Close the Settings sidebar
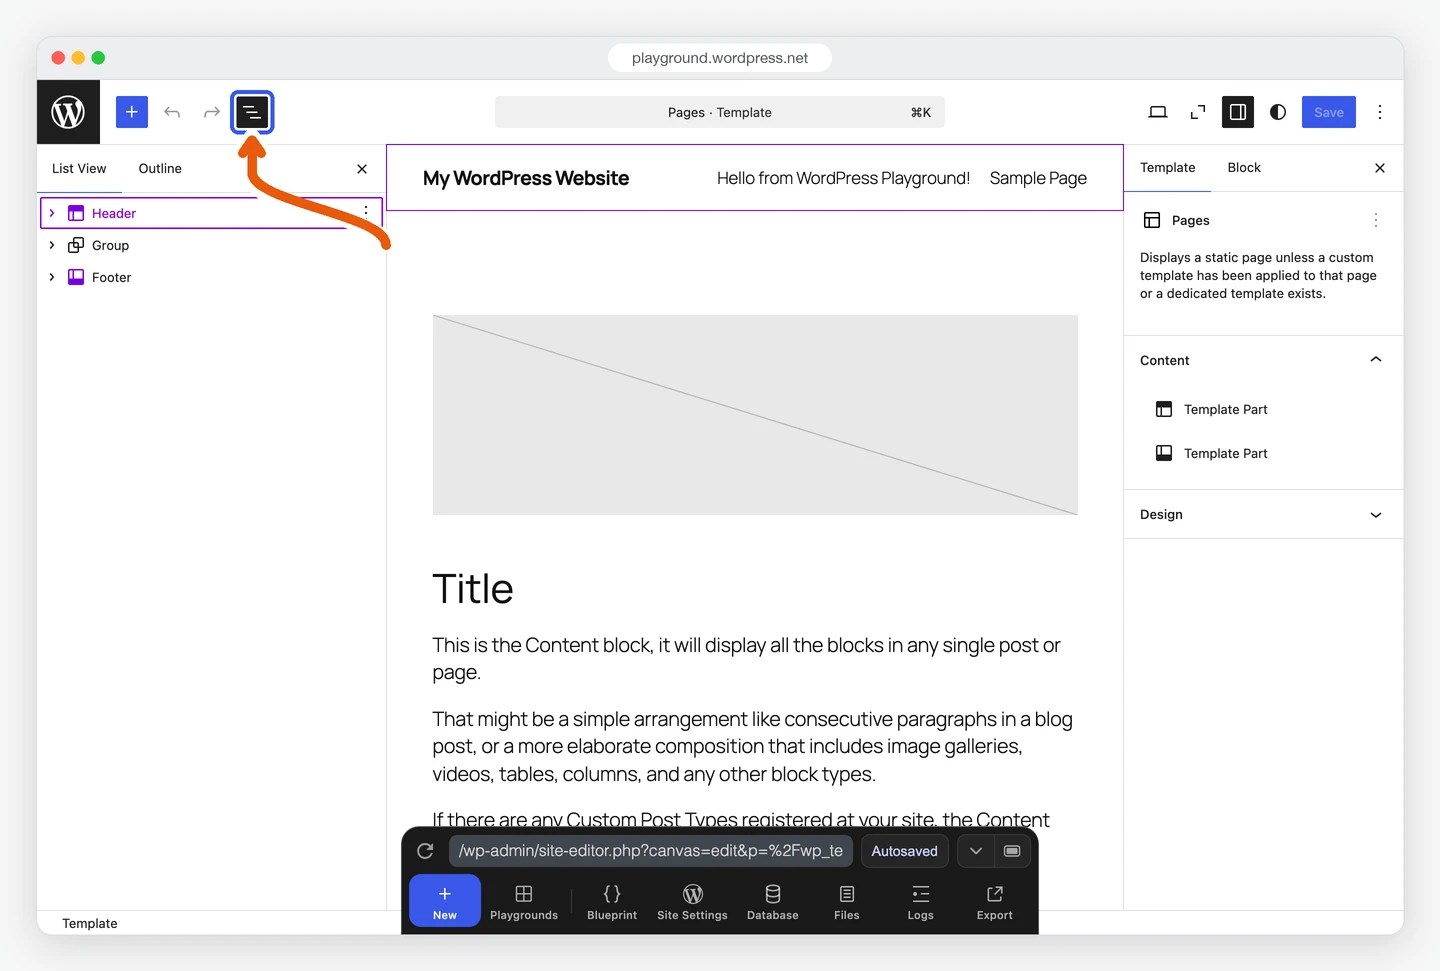1440x971 pixels. 1380,168
